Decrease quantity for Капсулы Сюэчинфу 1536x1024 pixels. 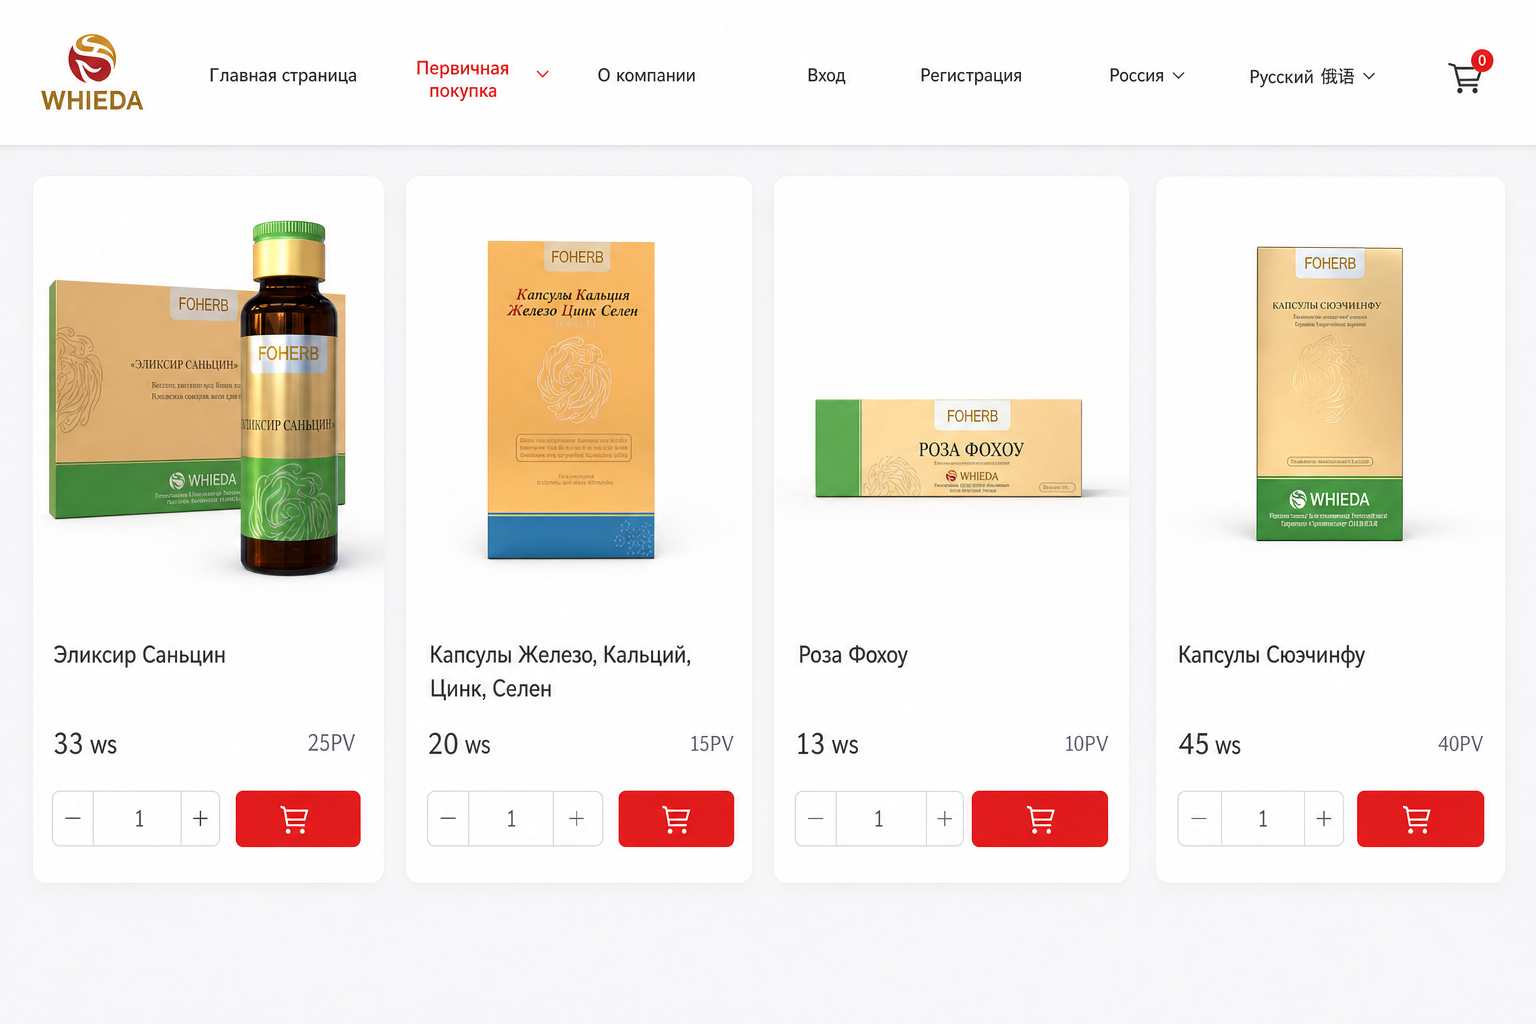(x=1199, y=819)
